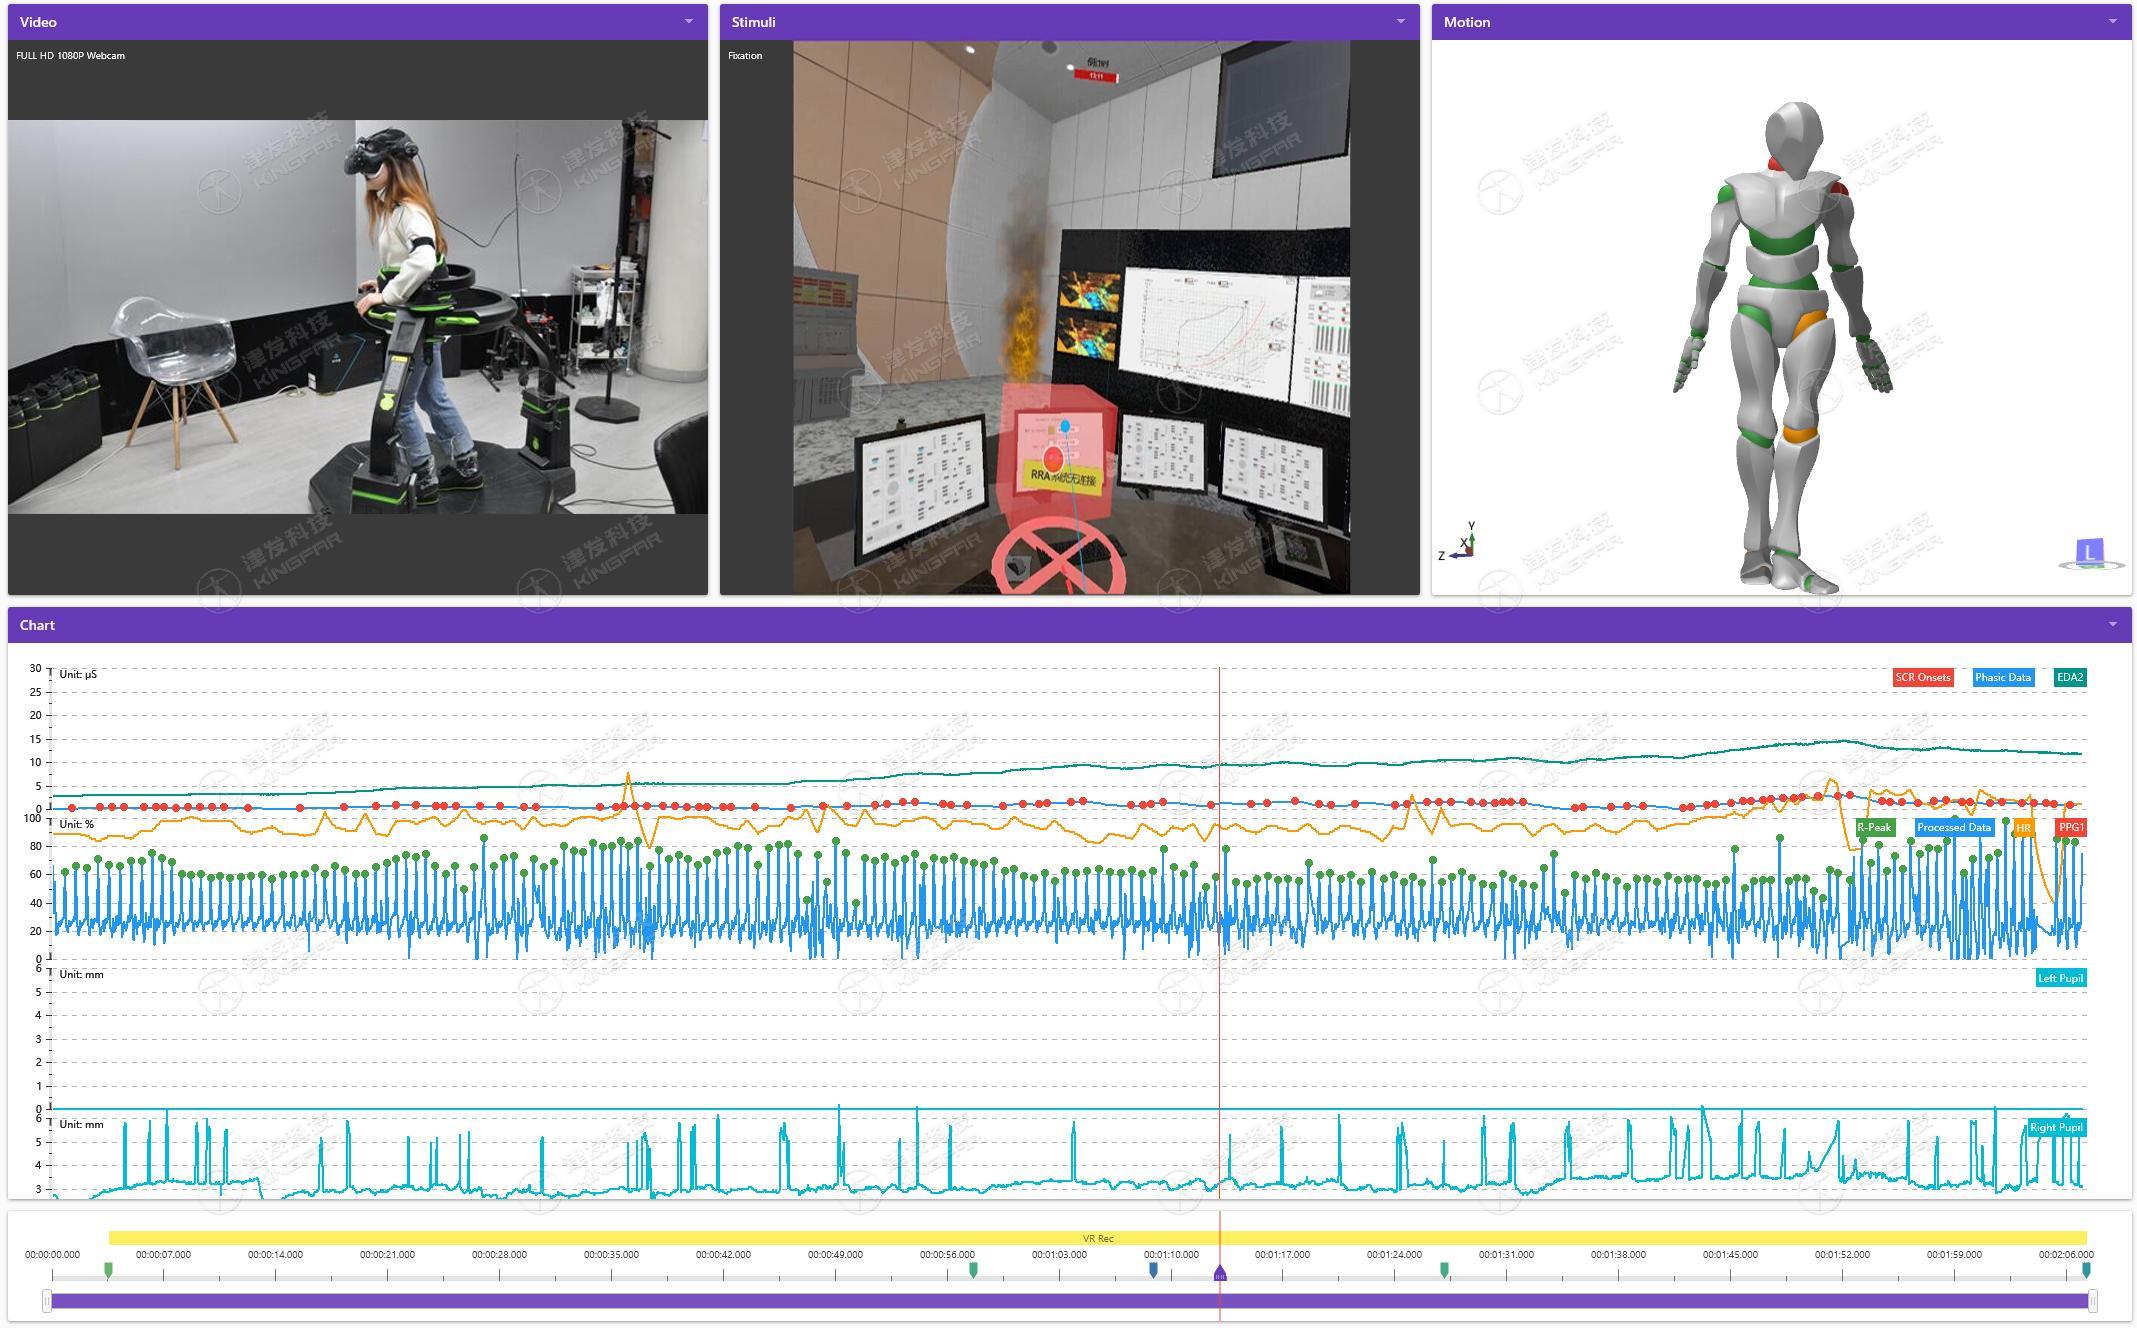Image resolution: width=2137 pixels, height=1328 pixels.
Task: Click the VR Rec yellow segment bar
Action: tap(1097, 1238)
